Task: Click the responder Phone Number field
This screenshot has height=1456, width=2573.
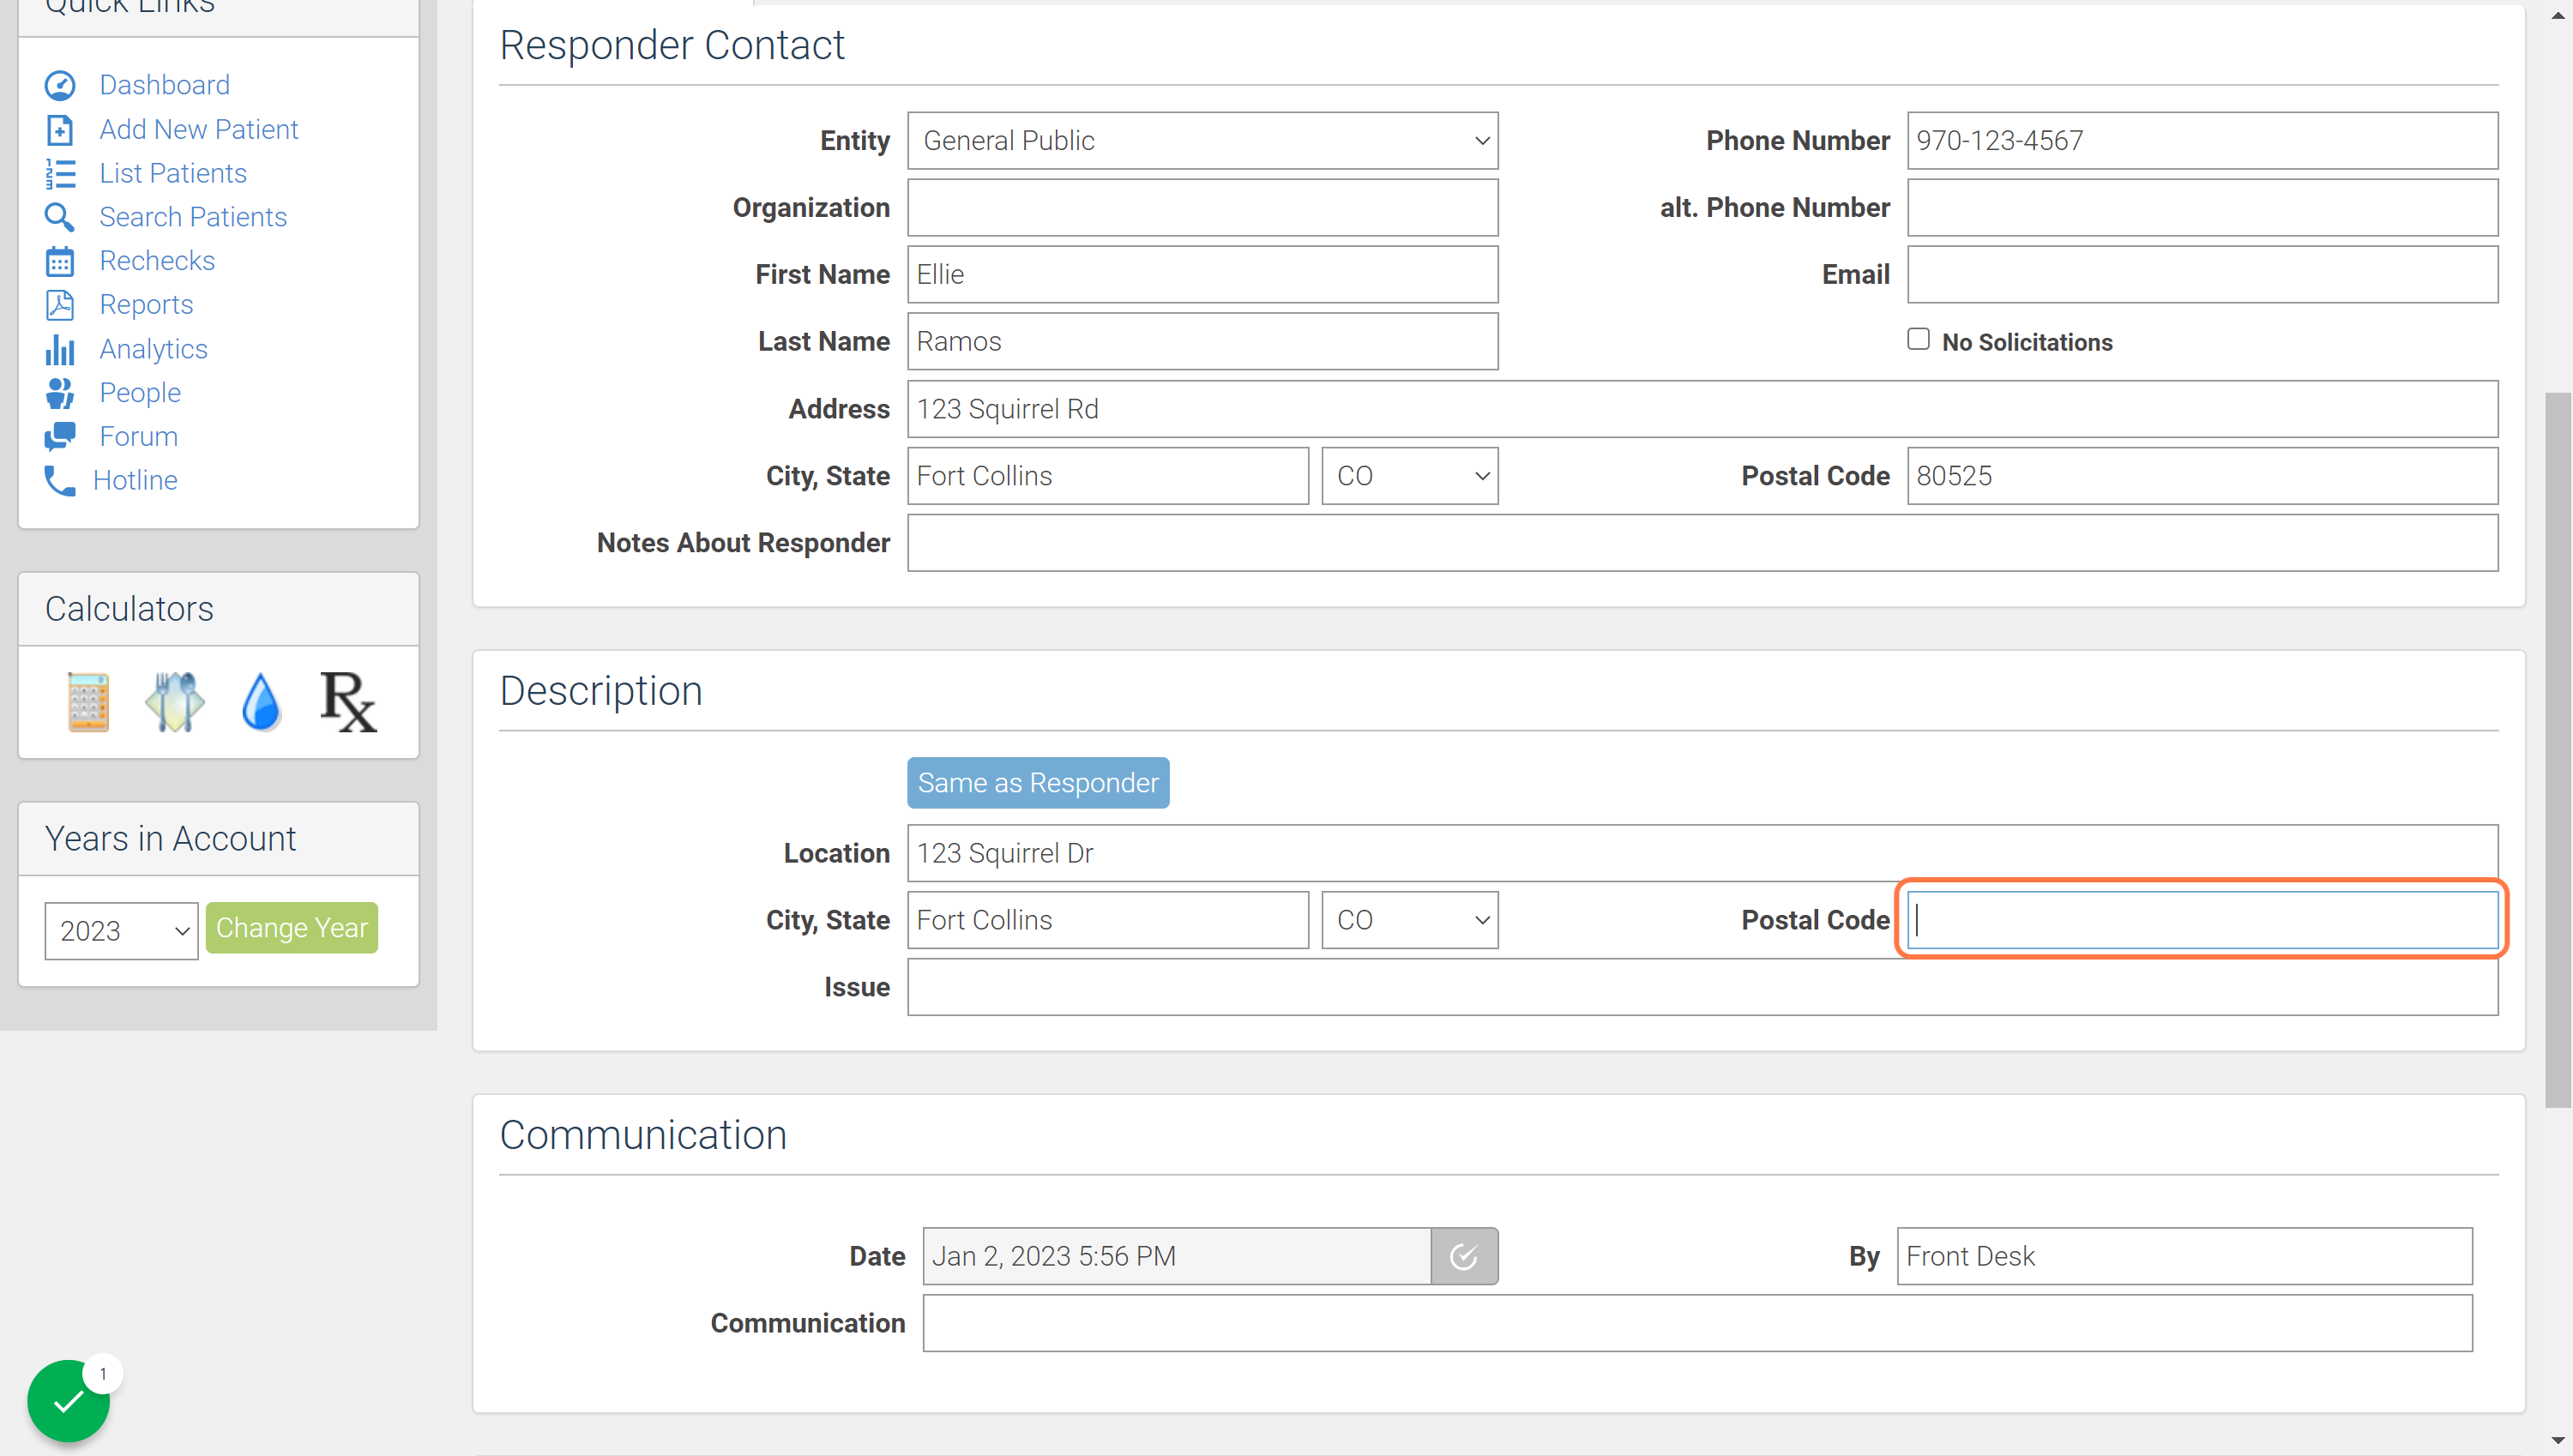Action: click(2202, 141)
